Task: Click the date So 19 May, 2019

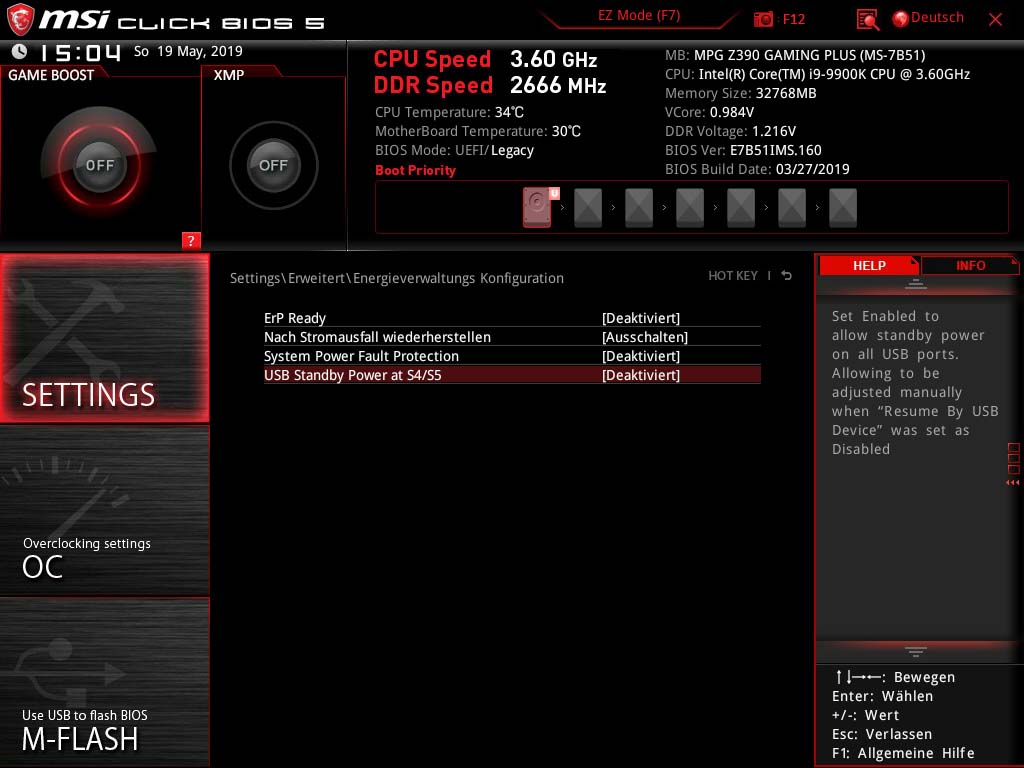Action: point(188,52)
